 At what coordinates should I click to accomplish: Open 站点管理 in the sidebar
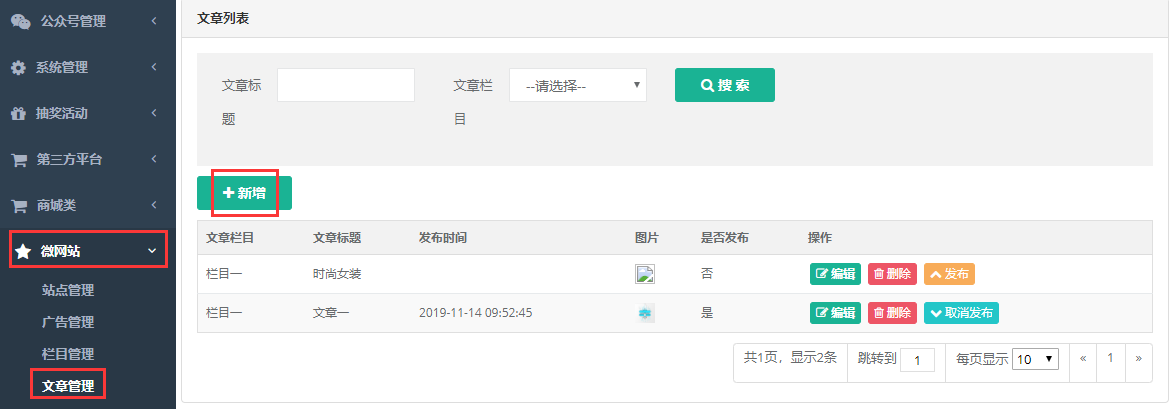68,290
